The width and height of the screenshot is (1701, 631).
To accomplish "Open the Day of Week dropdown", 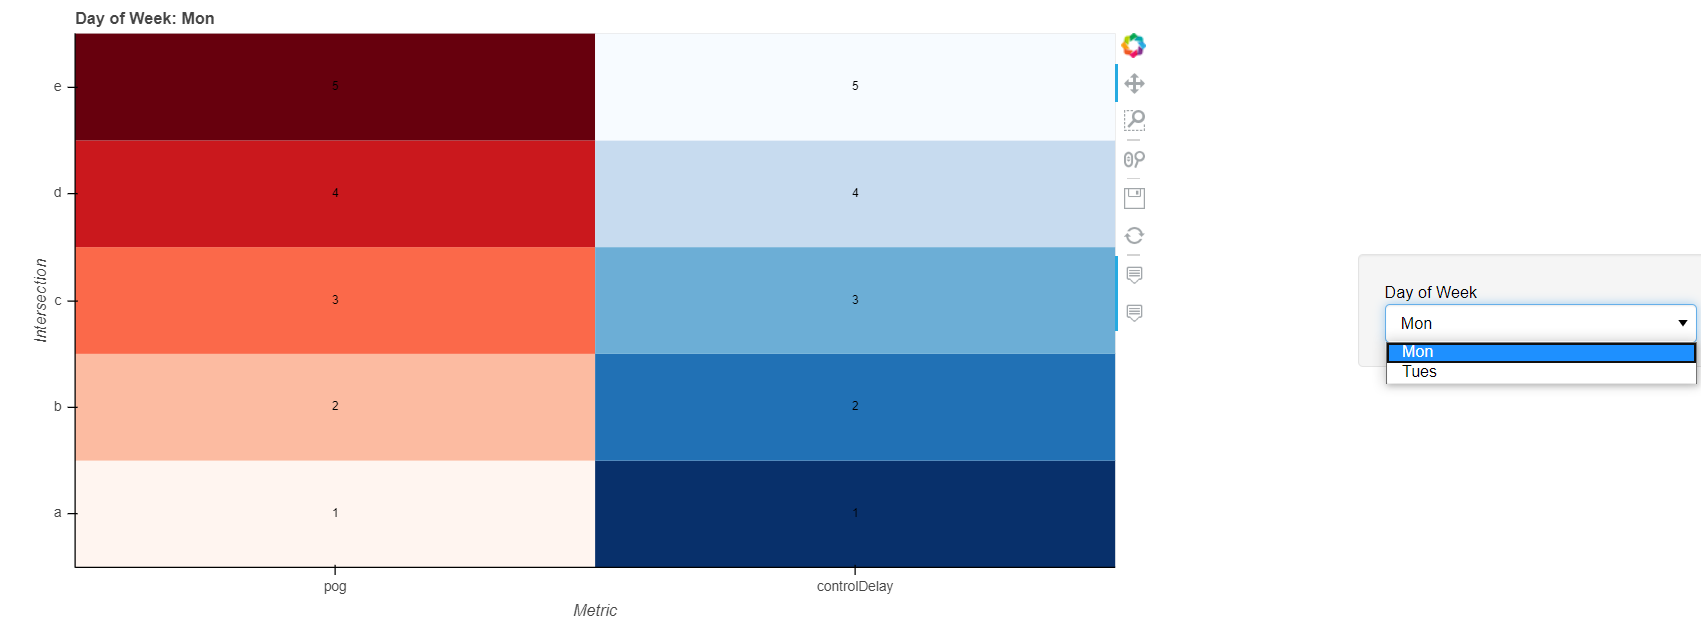I will point(1540,323).
